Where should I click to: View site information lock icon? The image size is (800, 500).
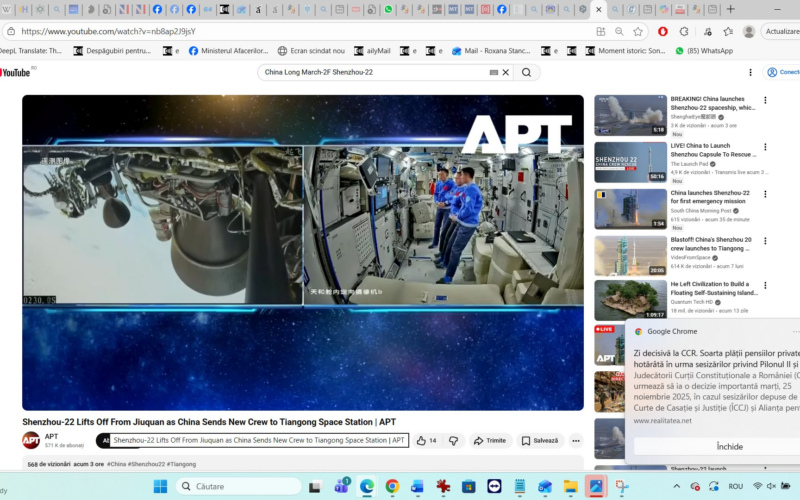[x=11, y=32]
